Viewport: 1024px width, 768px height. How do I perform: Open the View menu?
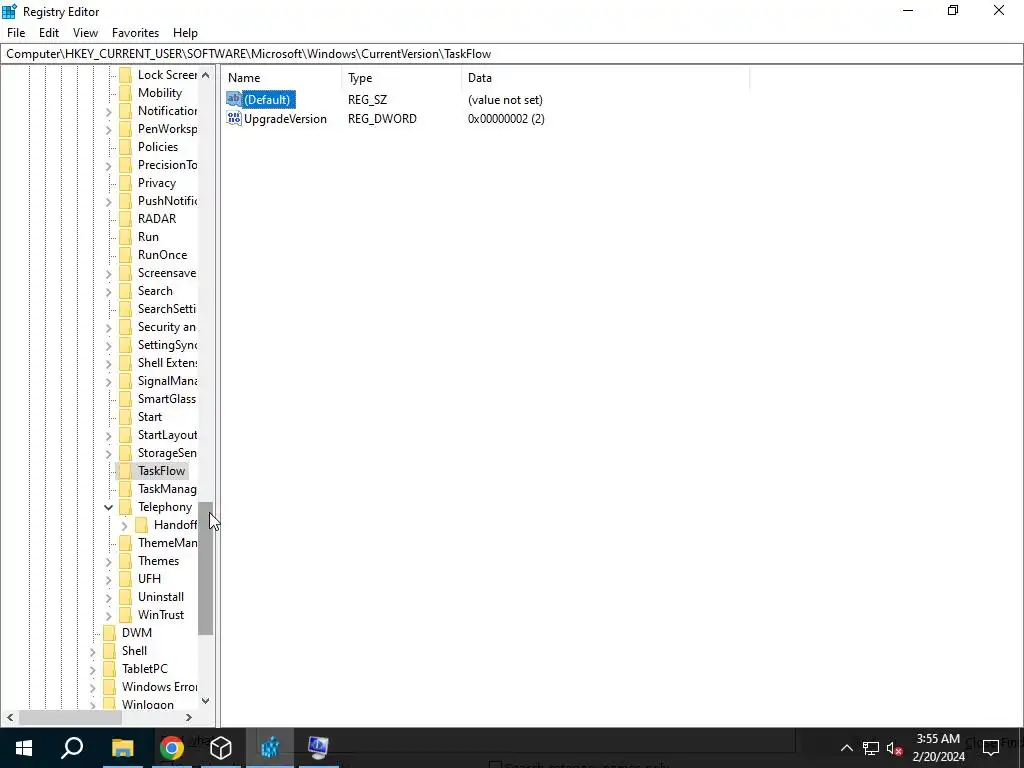coord(85,33)
